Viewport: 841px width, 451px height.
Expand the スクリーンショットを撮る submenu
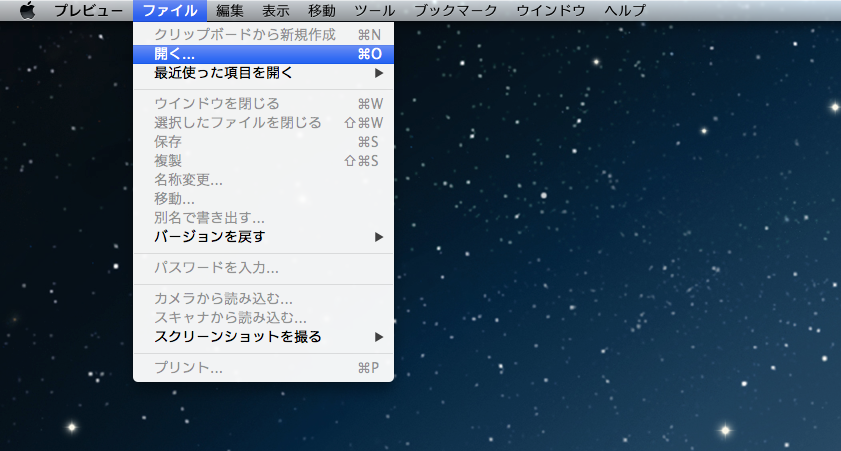pos(263,337)
